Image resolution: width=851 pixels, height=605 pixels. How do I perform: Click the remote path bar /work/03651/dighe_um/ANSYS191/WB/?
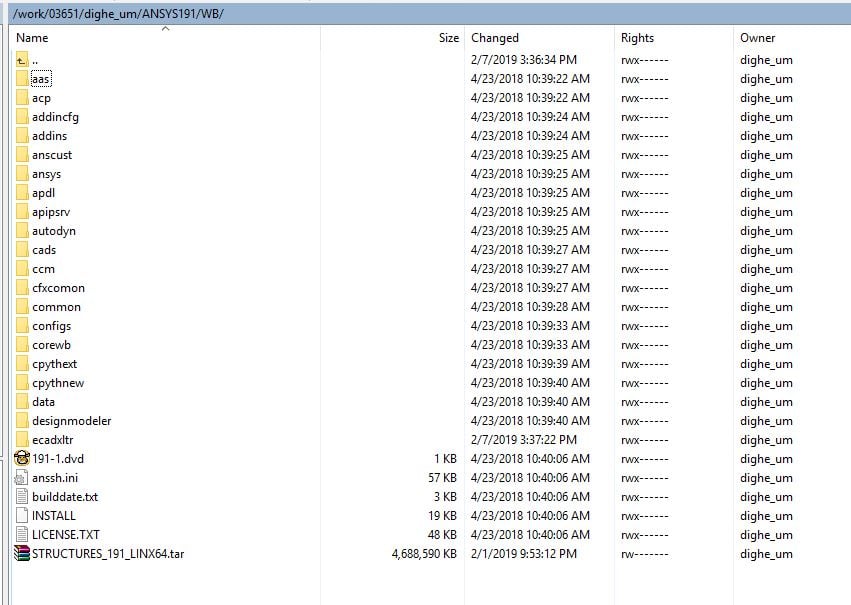(430, 14)
